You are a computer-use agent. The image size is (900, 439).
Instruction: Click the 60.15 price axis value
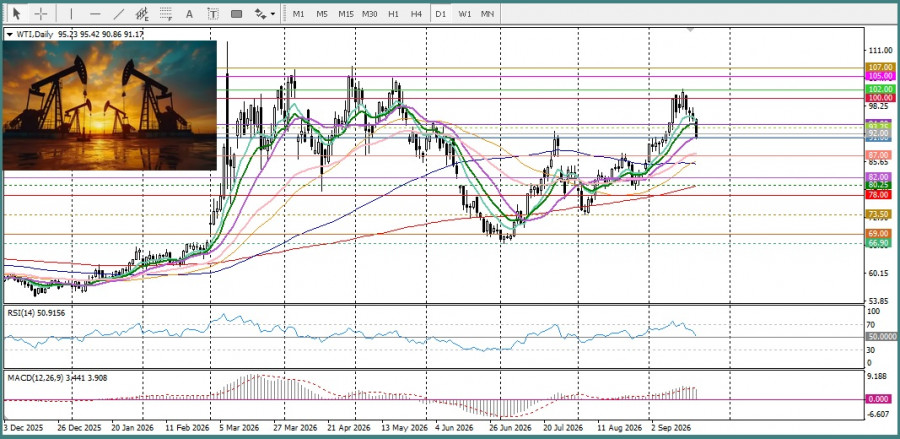(x=880, y=273)
